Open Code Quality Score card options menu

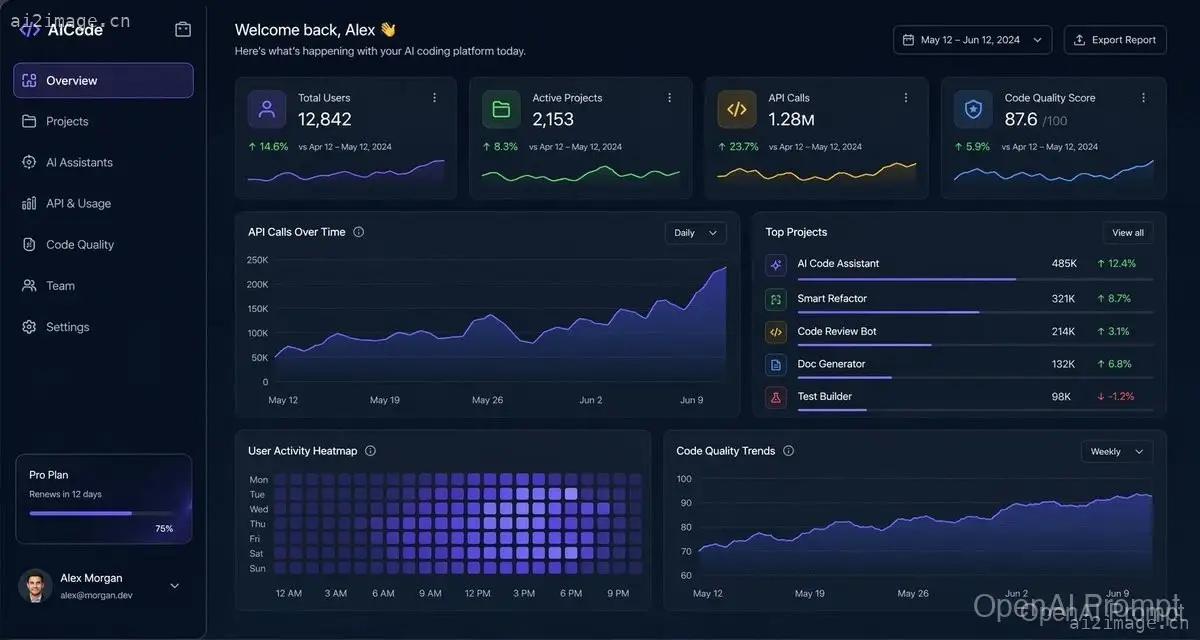pyautogui.click(x=1143, y=98)
